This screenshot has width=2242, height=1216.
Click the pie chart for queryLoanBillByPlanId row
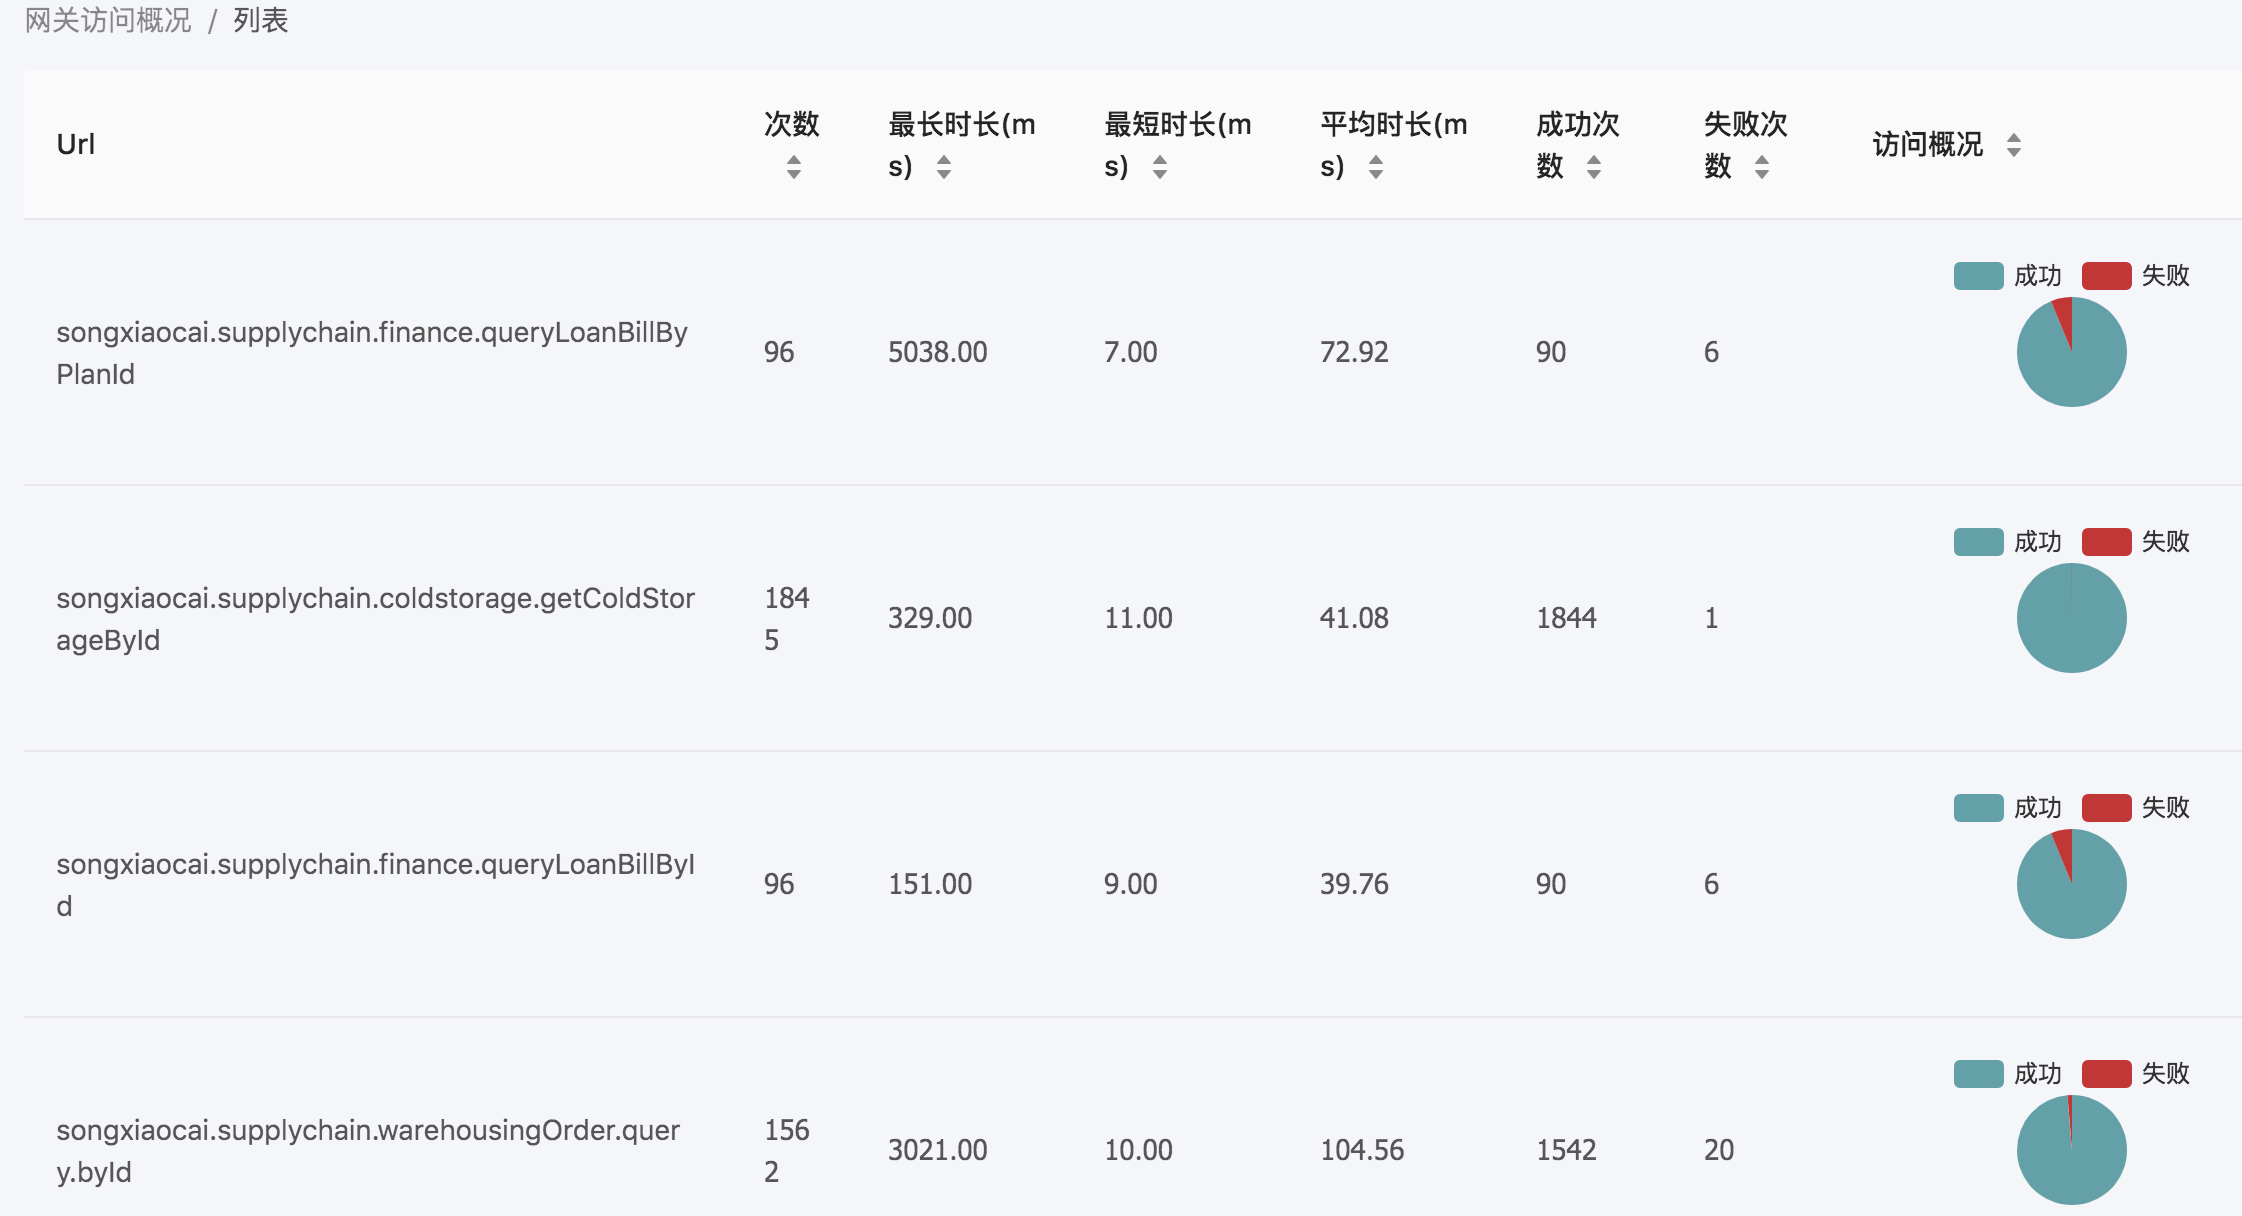coord(2070,352)
